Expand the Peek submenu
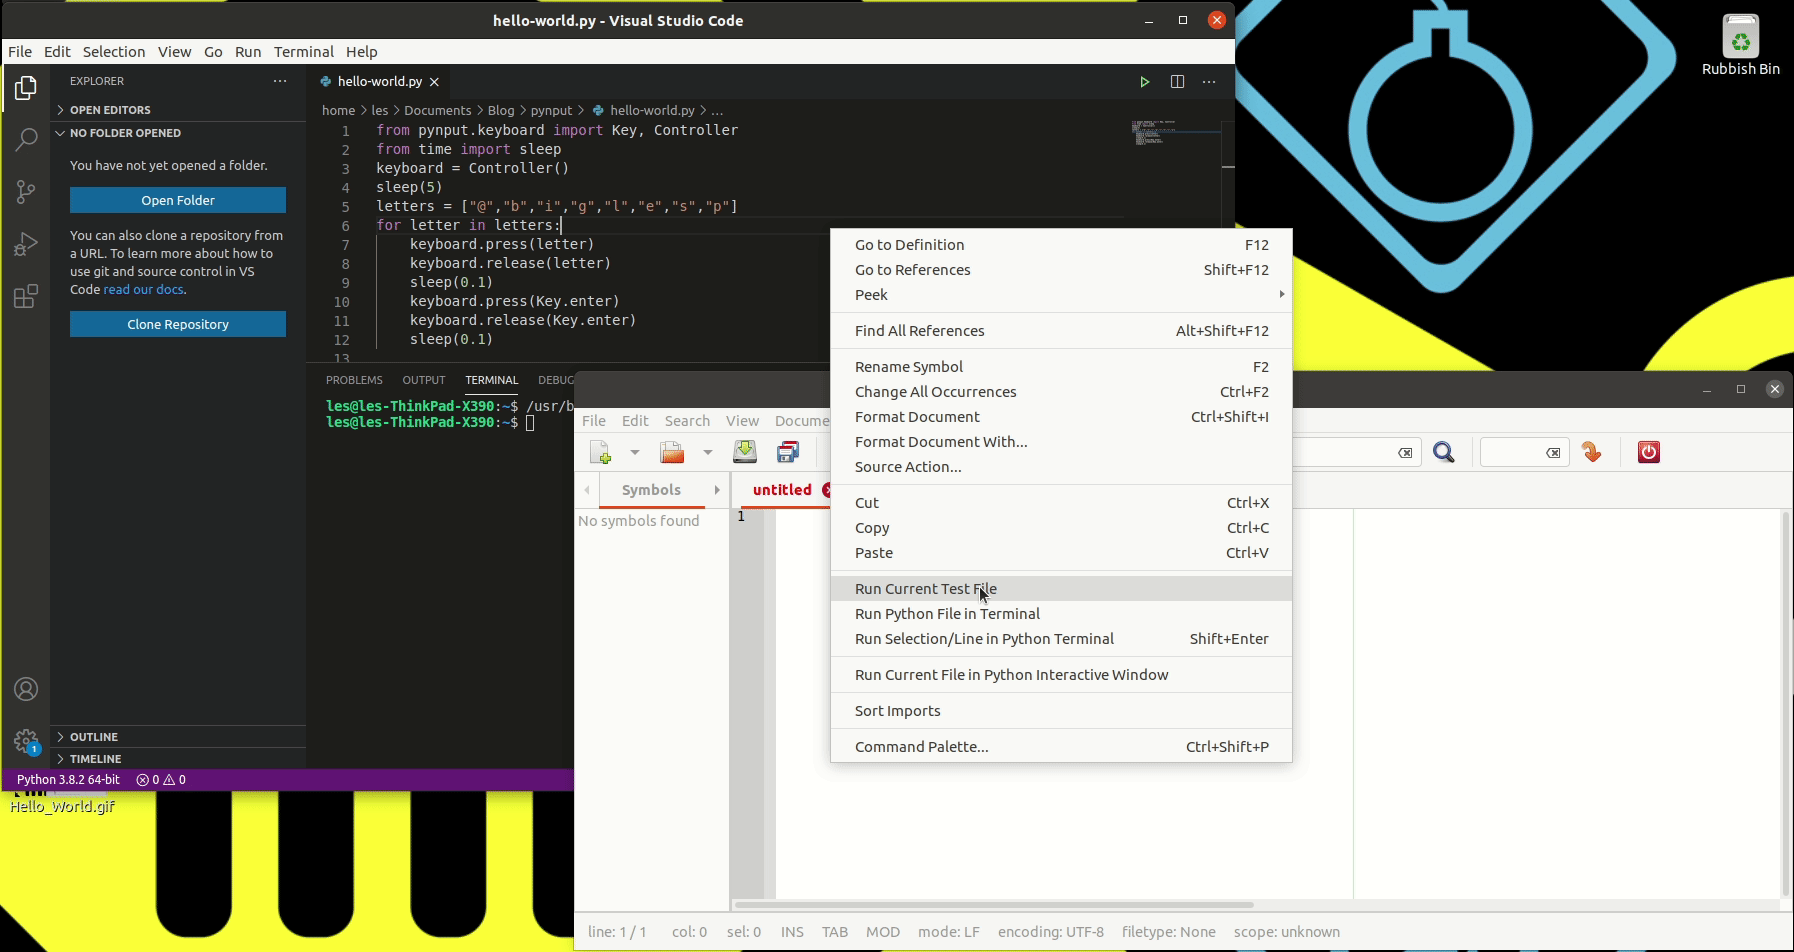 tap(1061, 295)
